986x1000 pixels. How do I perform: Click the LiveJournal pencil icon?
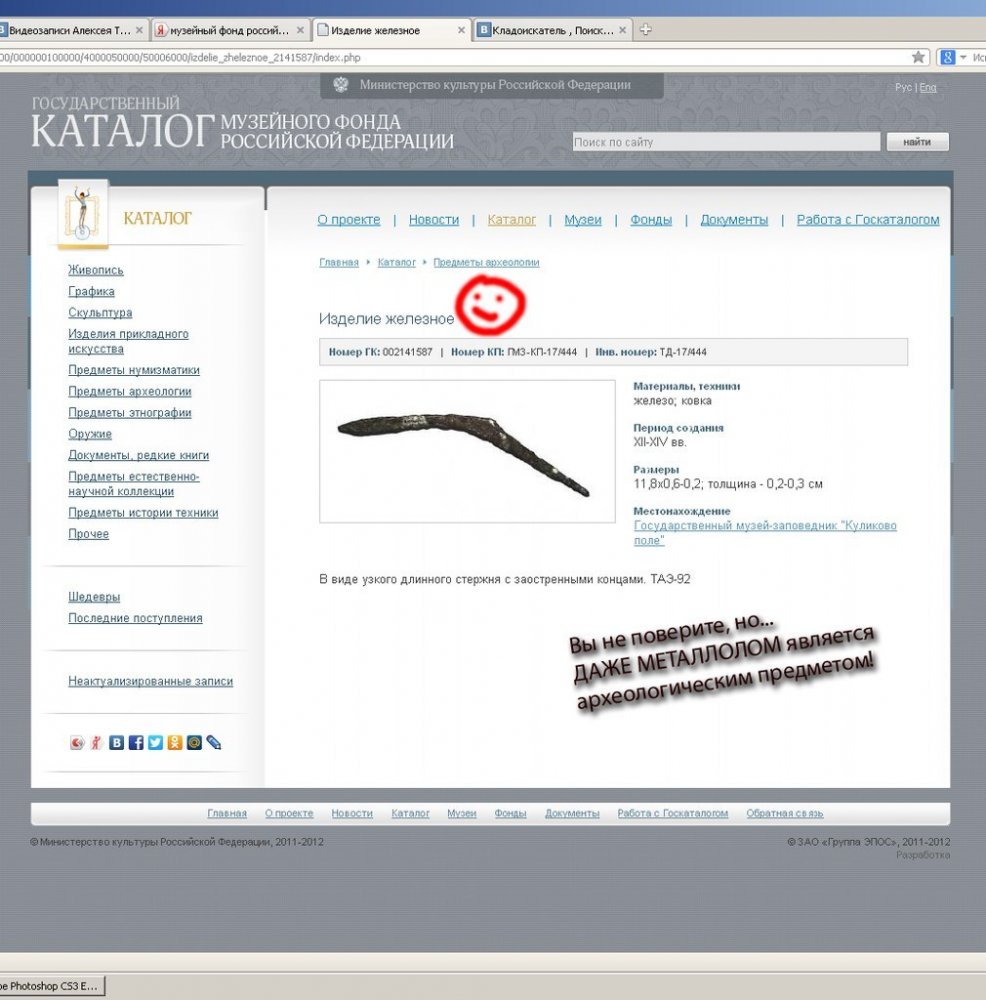click(213, 743)
